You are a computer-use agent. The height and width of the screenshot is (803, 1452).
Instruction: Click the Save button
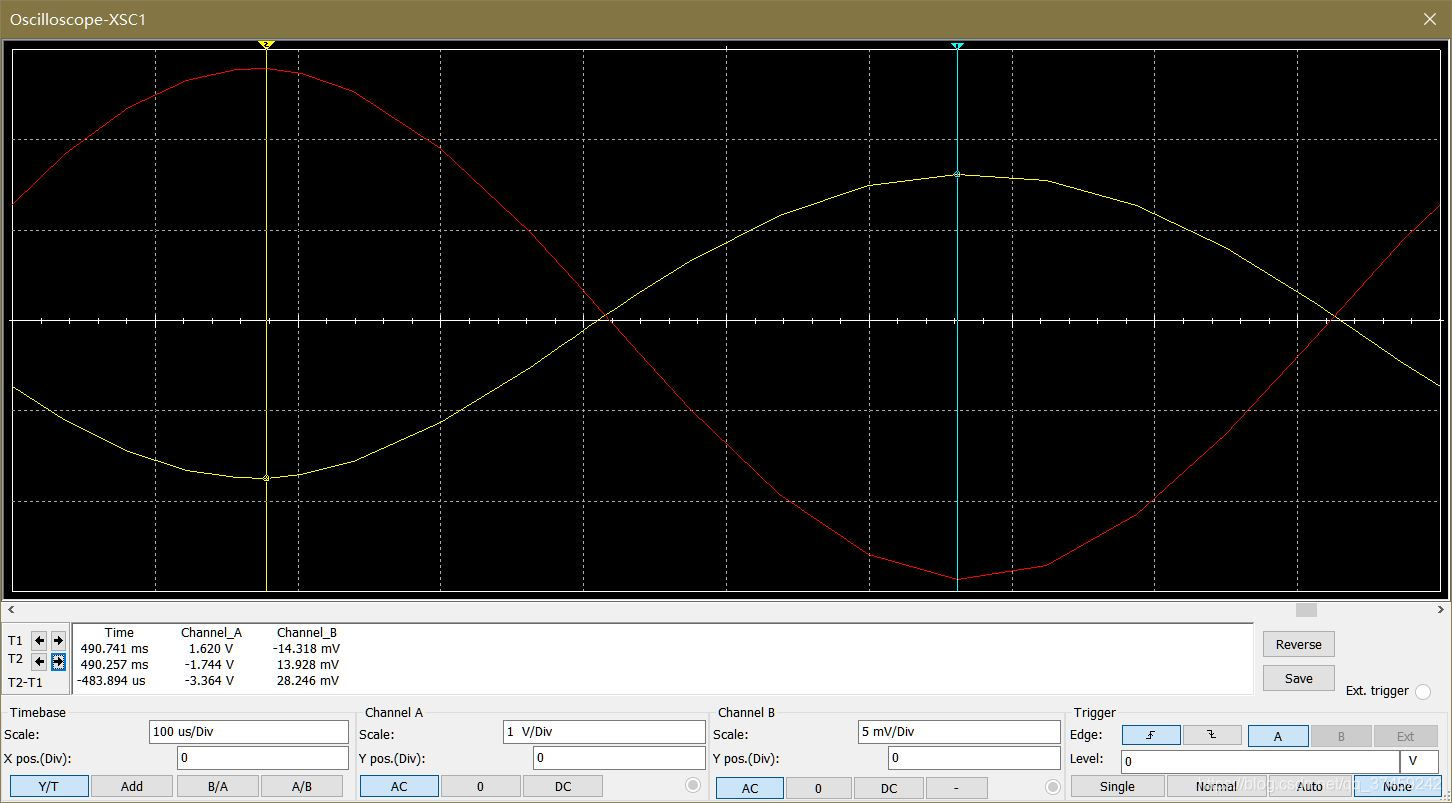click(x=1298, y=678)
